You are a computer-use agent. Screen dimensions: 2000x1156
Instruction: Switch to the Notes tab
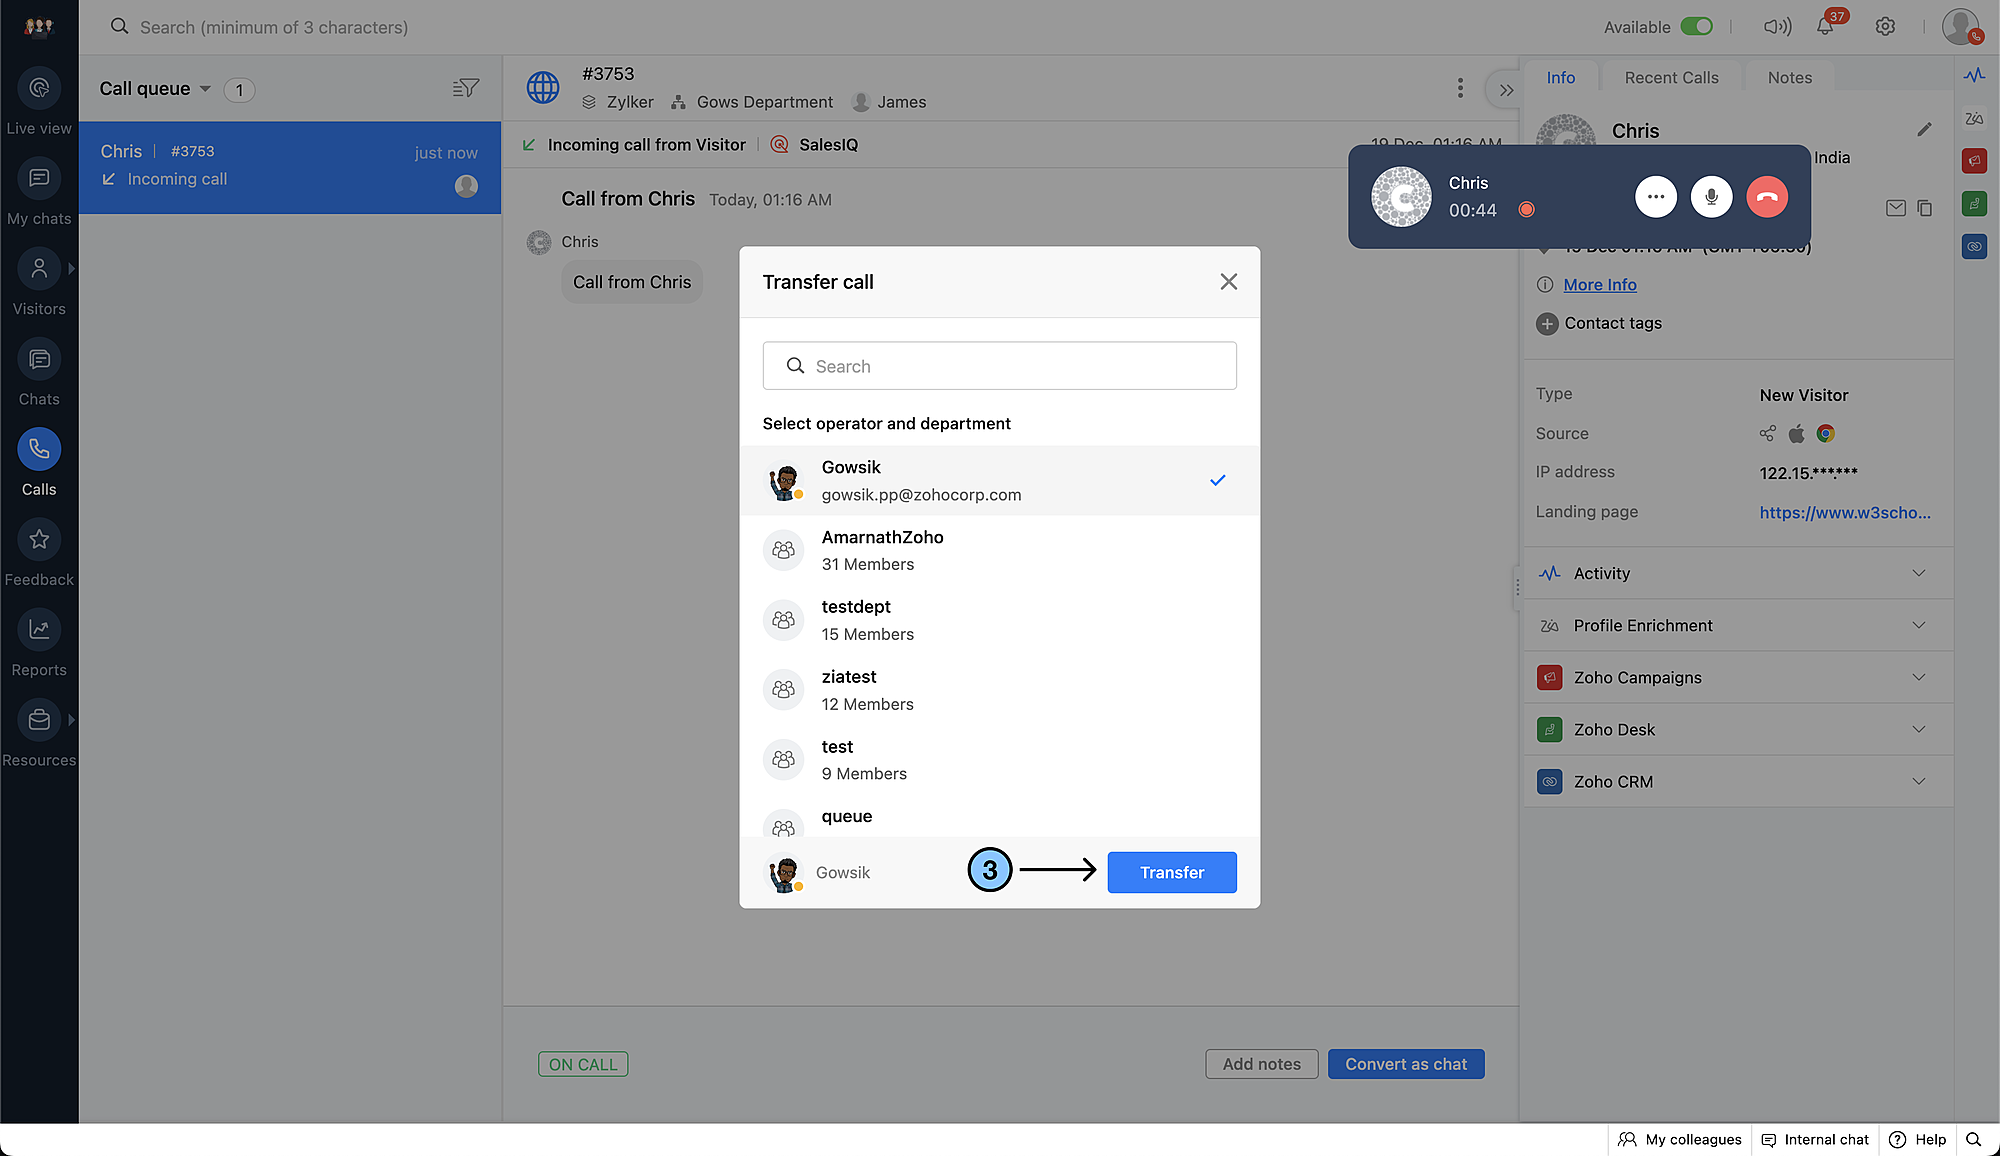pyautogui.click(x=1789, y=78)
